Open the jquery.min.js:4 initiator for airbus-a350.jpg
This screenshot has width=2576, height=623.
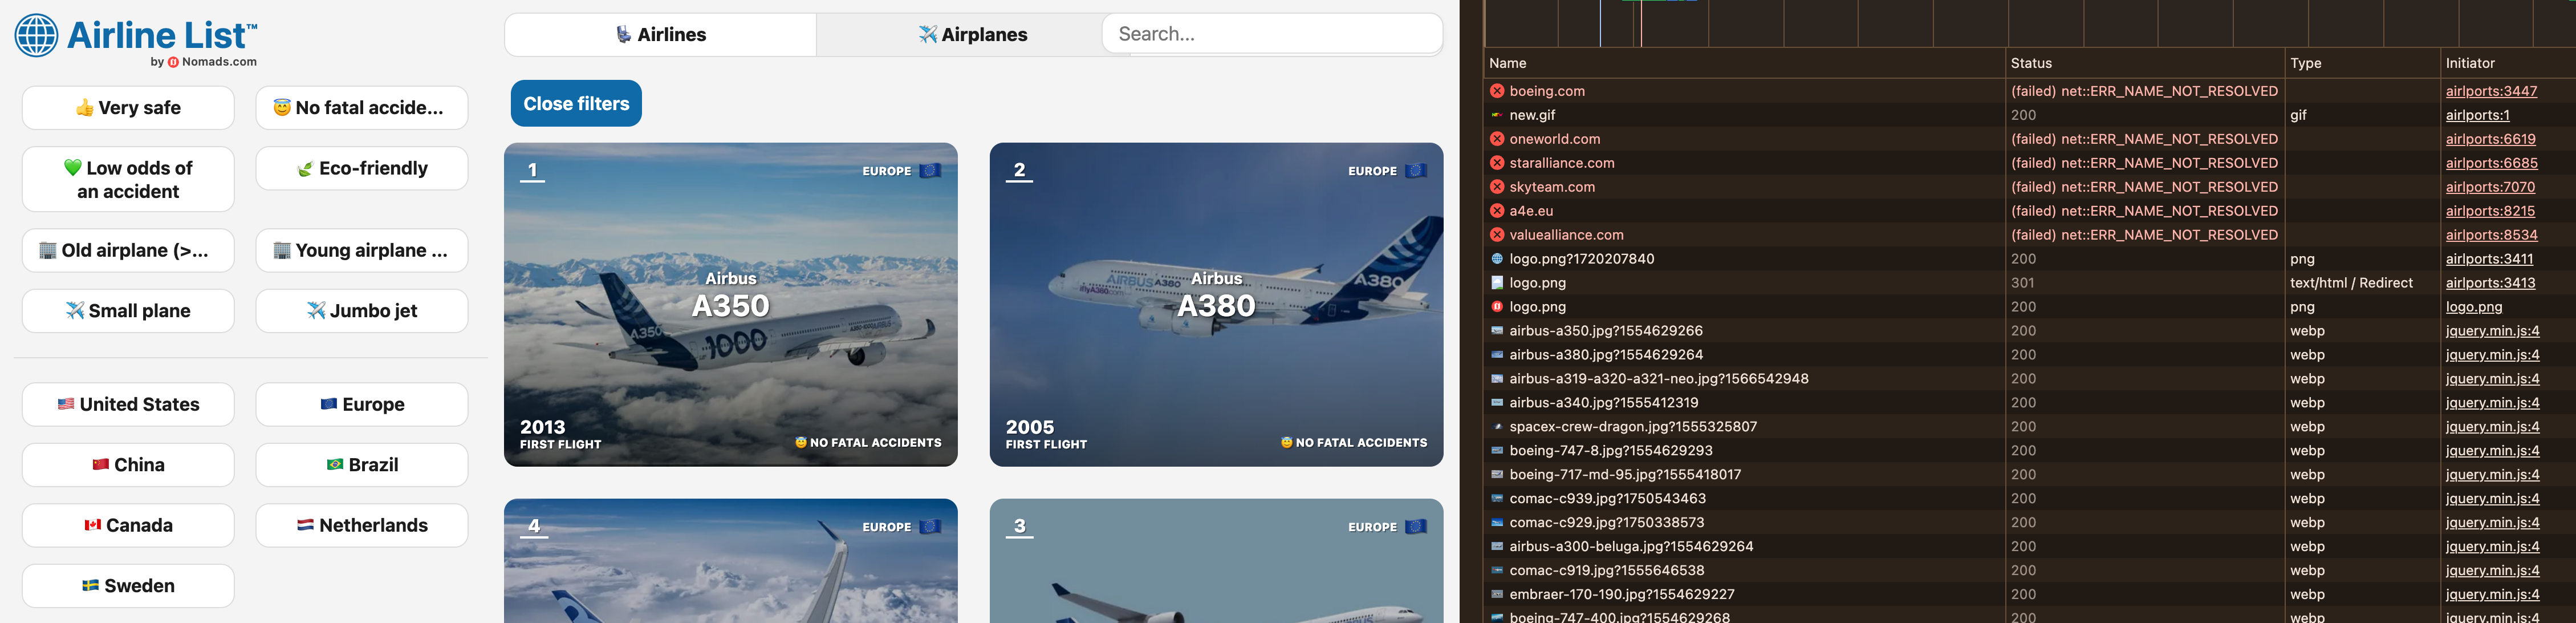[2492, 331]
